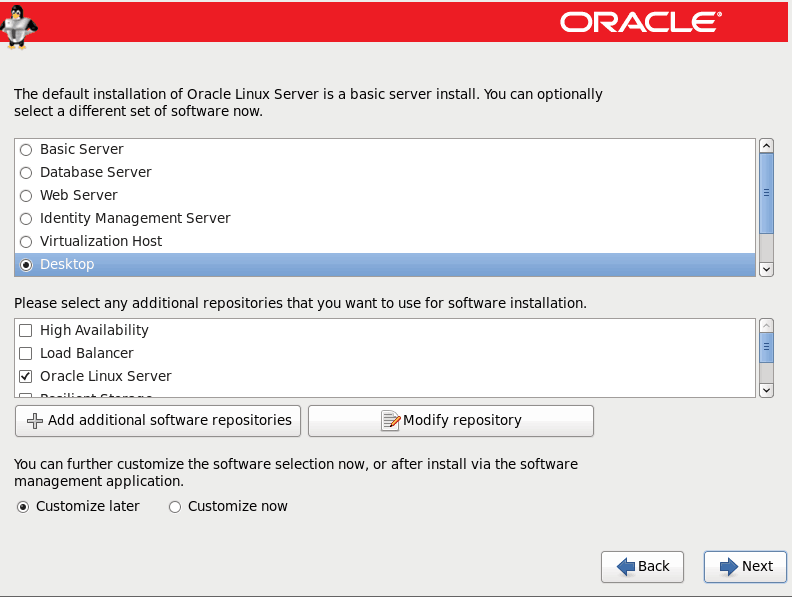
Task: Click the repository list scrollbar thumb
Action: (766, 347)
